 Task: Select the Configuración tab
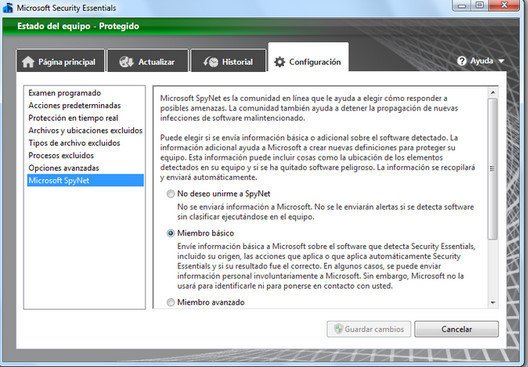[308, 57]
